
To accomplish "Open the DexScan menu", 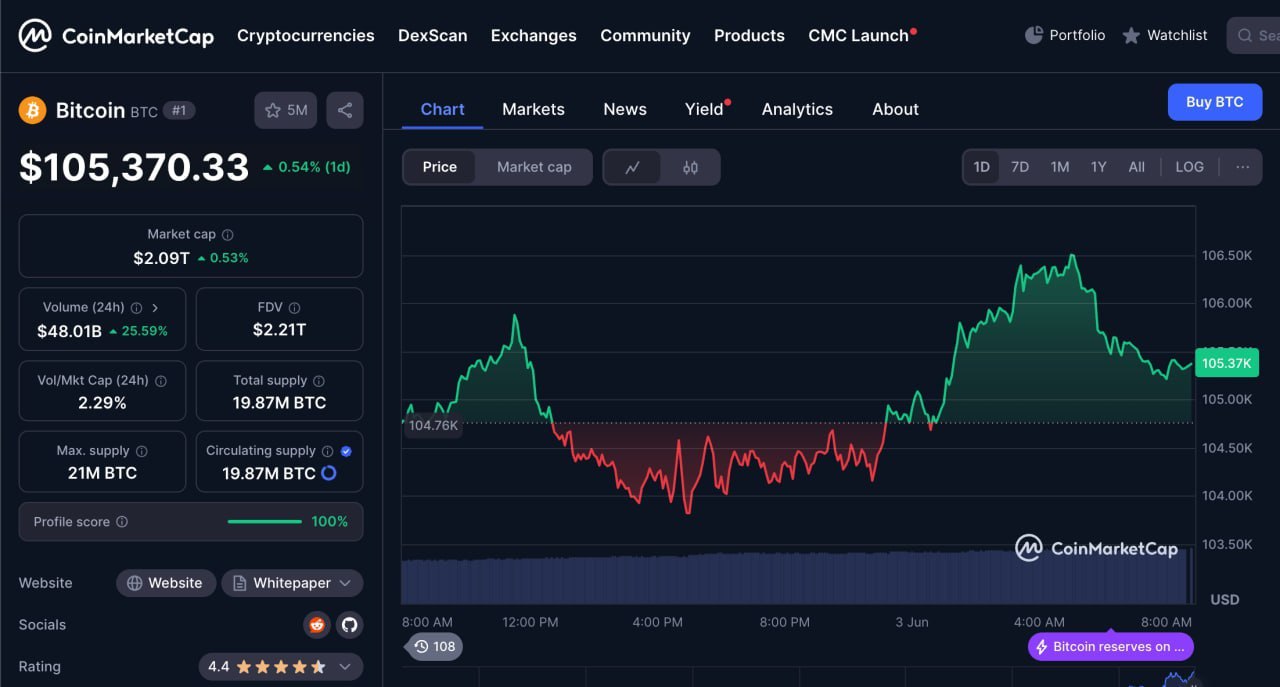I will click(433, 36).
